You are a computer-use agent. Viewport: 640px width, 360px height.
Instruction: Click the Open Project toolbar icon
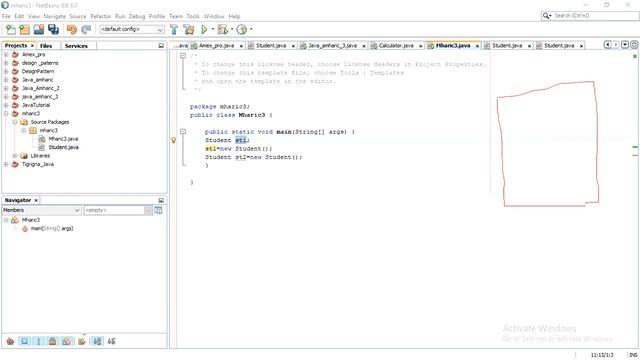pyautogui.click(x=39, y=29)
